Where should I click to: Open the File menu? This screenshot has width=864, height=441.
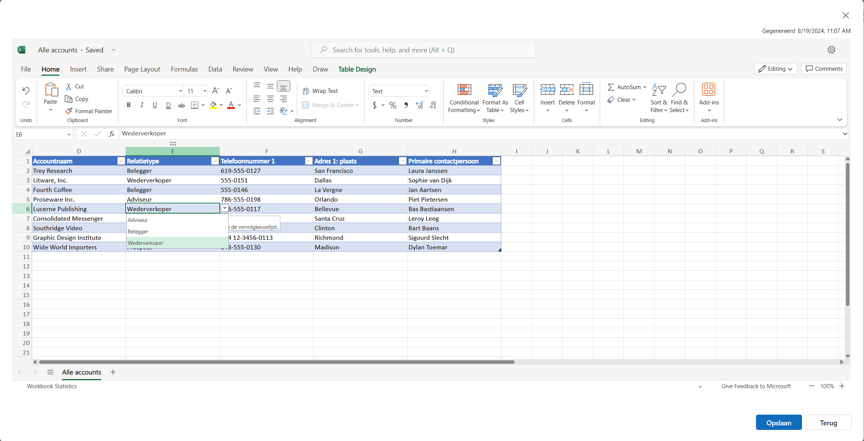26,69
